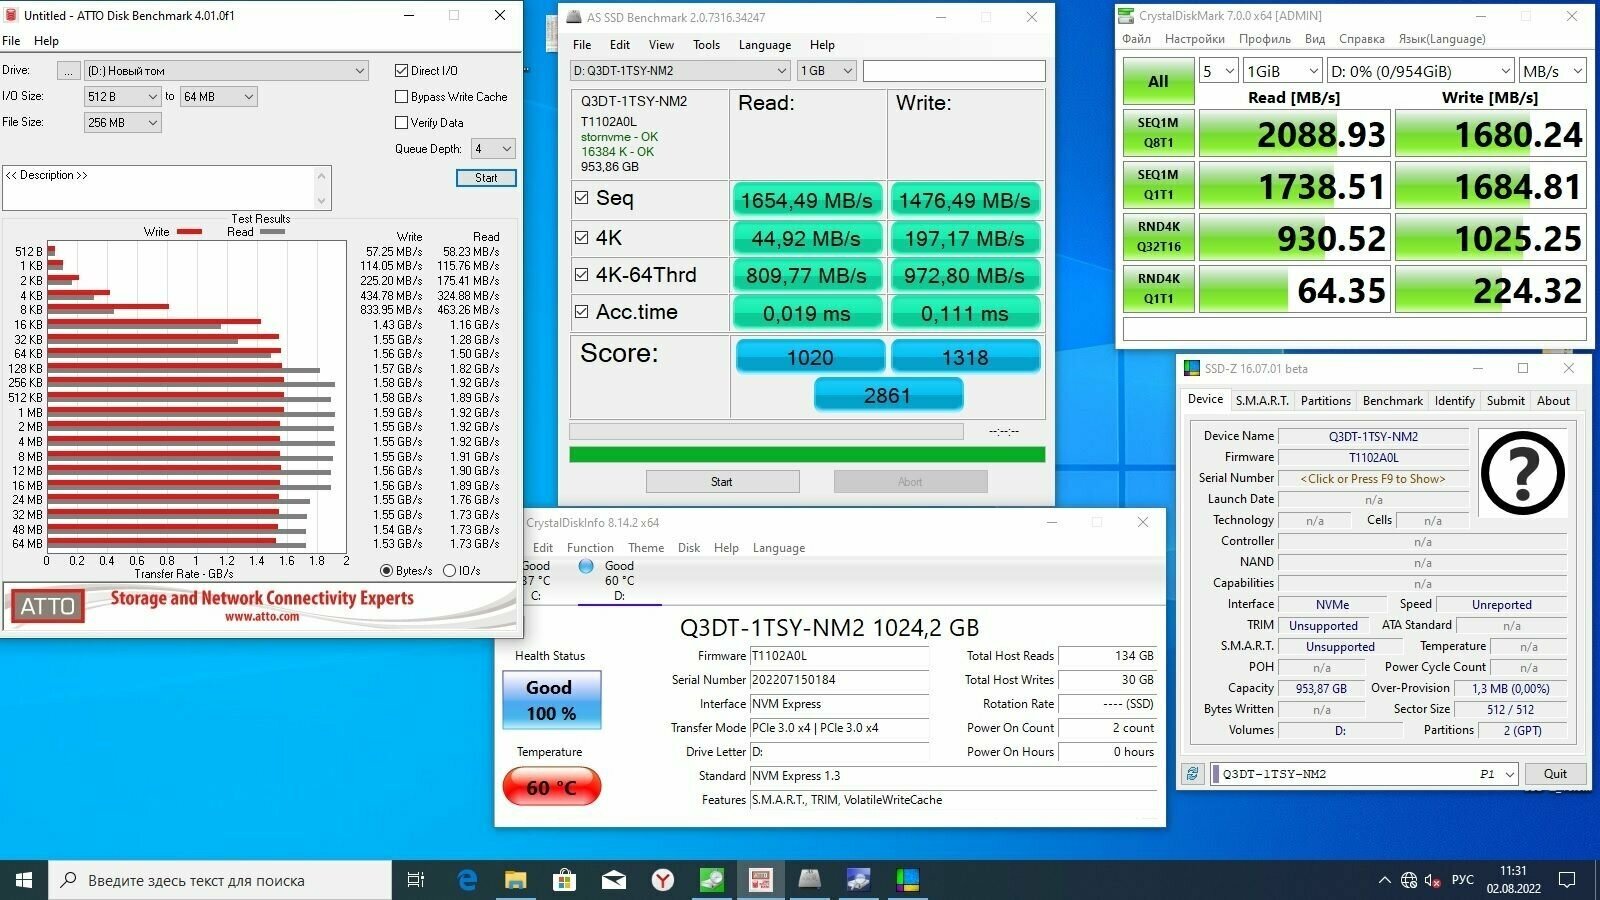Open the CrystalDiskMark test count dropdown

click(x=1219, y=71)
